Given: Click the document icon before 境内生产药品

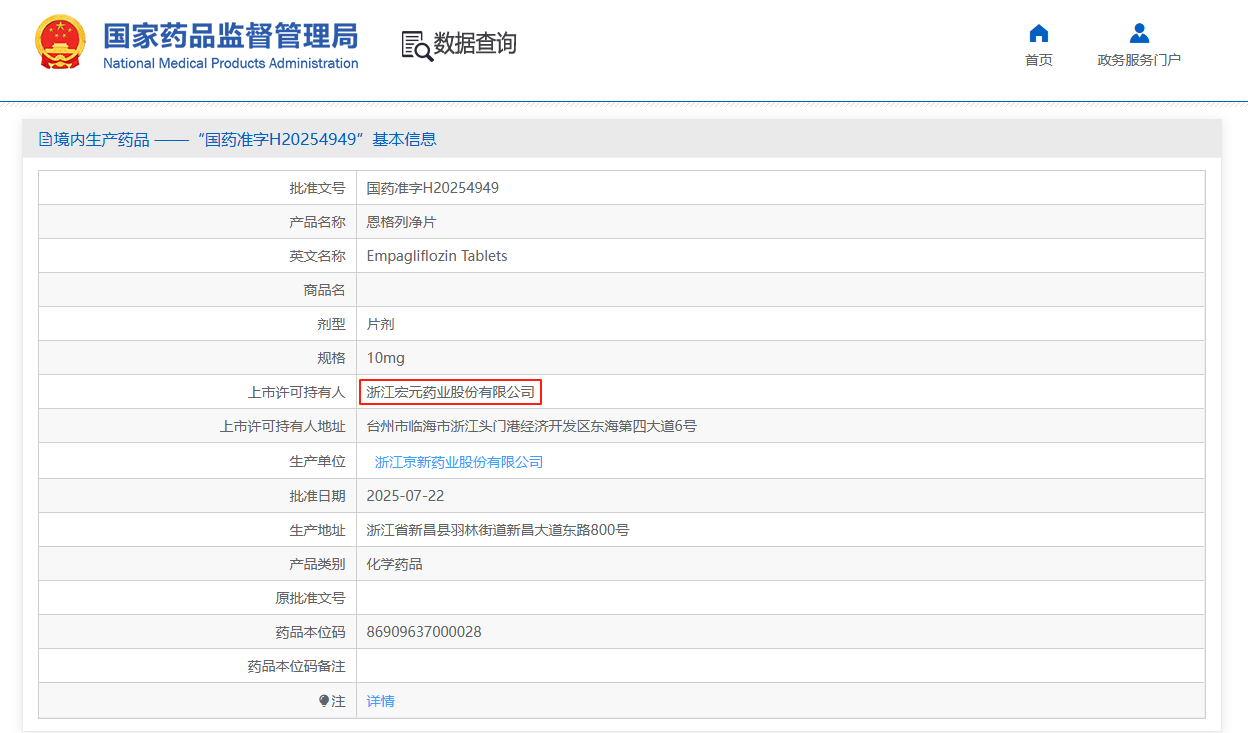Looking at the screenshot, I should [45, 139].
